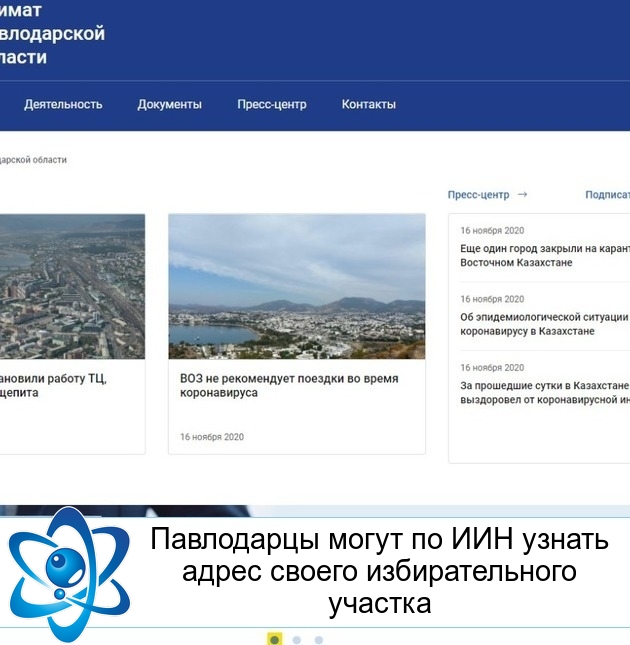
Task: Open the Пресс-центр section heading link
Action: (478, 195)
